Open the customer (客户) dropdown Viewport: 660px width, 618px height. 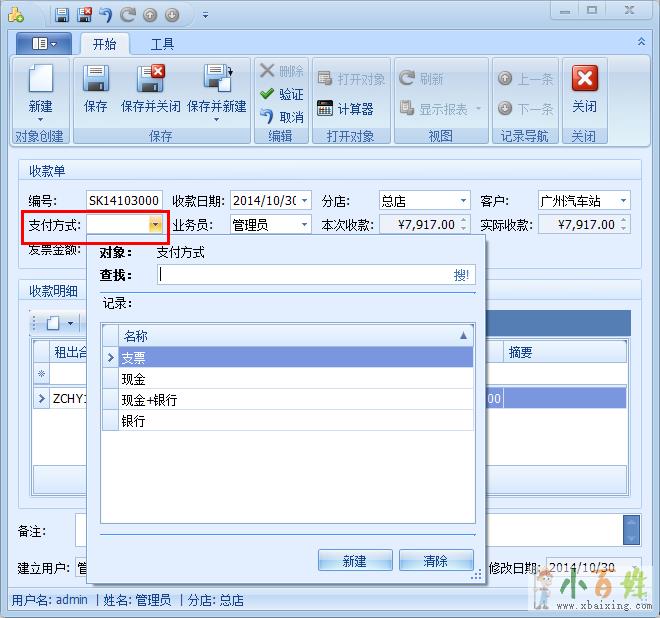(x=624, y=201)
